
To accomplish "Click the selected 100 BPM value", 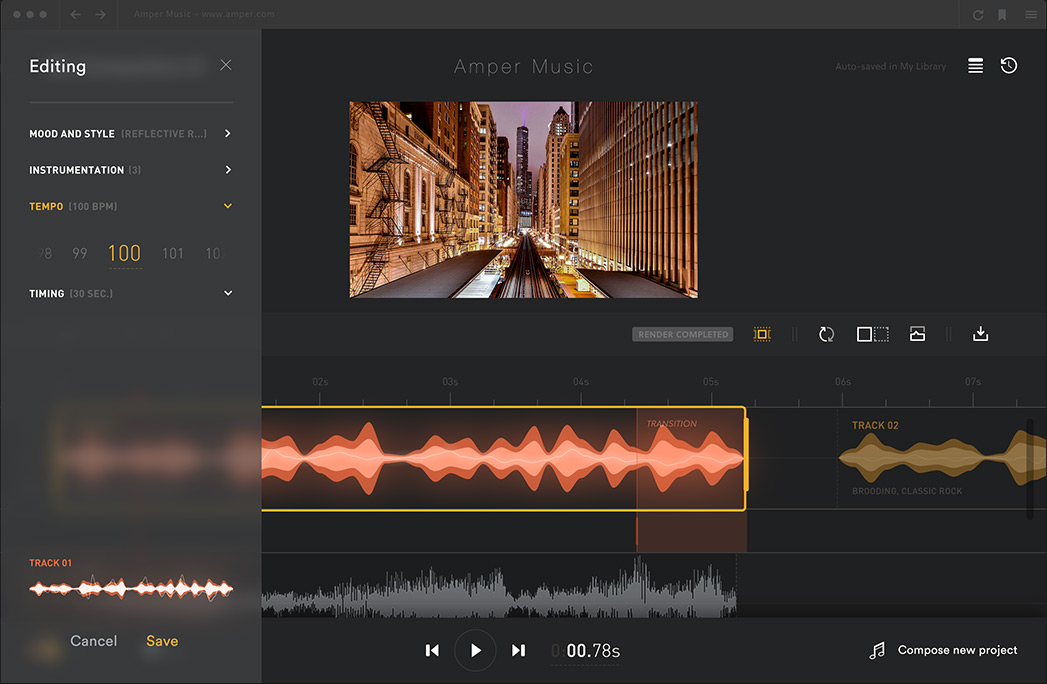I will [x=125, y=253].
